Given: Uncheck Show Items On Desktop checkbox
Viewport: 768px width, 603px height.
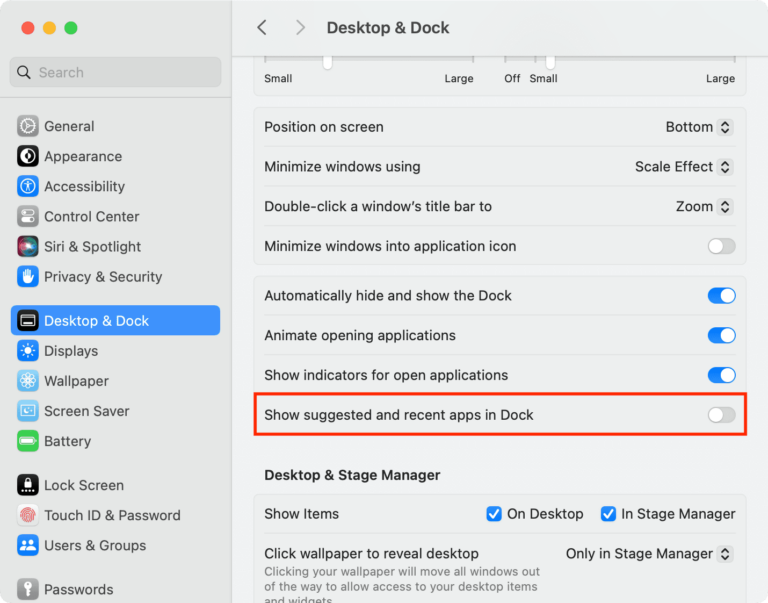Looking at the screenshot, I should 494,514.
